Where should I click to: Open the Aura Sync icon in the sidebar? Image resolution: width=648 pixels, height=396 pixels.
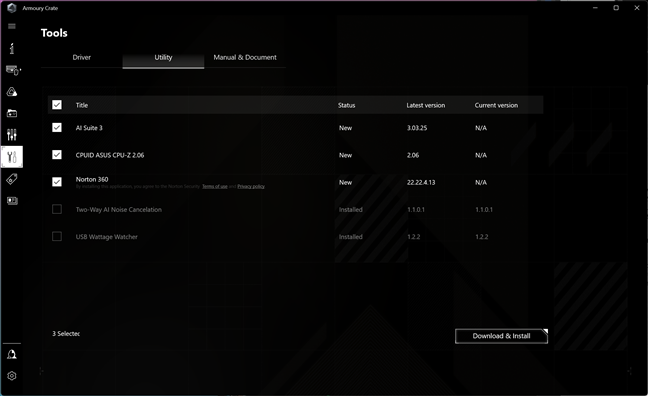click(x=12, y=92)
